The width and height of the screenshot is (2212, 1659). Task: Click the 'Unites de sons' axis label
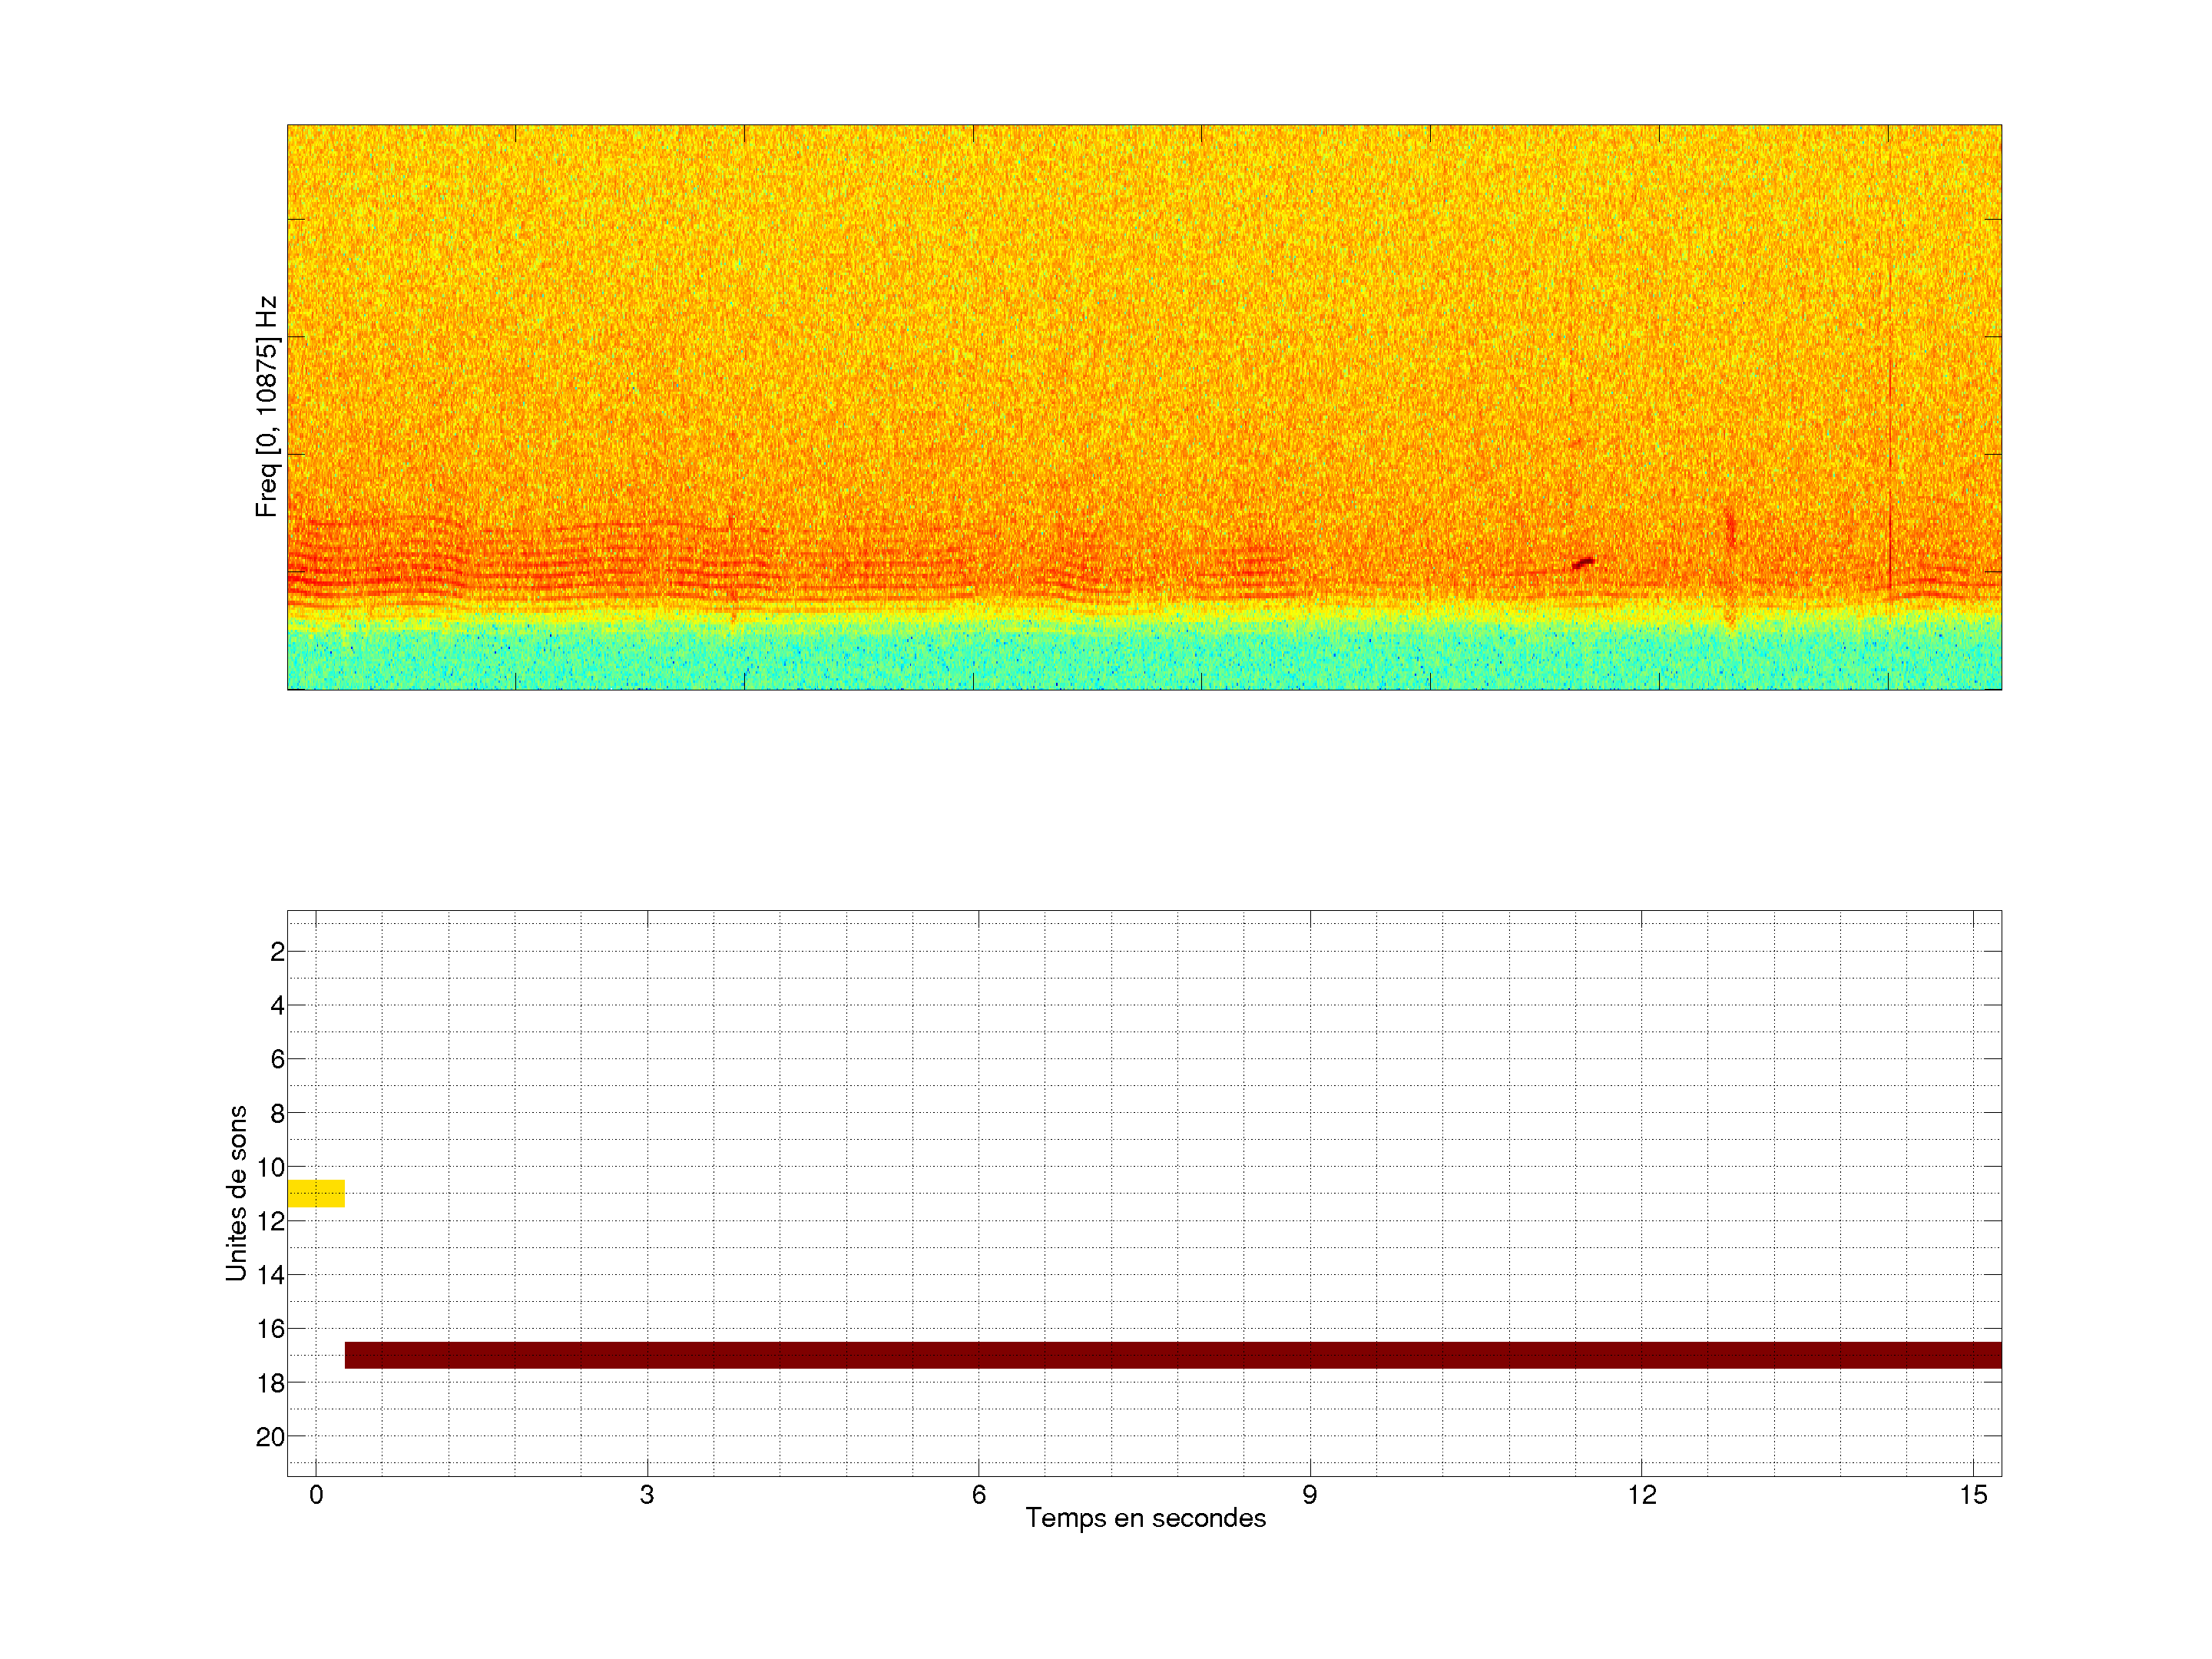point(237,1193)
